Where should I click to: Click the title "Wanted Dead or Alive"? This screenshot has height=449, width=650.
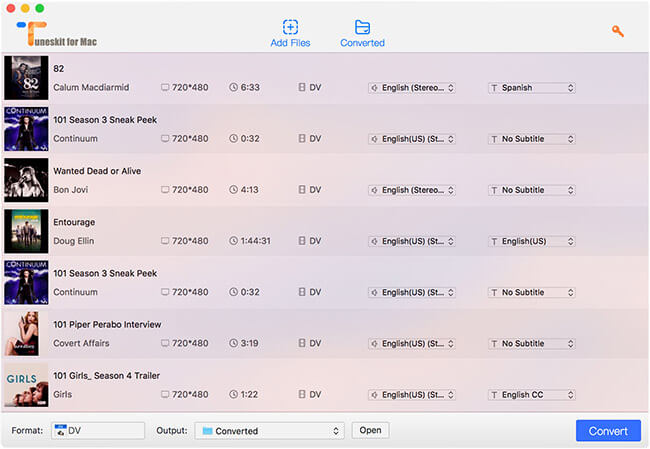click(97, 171)
